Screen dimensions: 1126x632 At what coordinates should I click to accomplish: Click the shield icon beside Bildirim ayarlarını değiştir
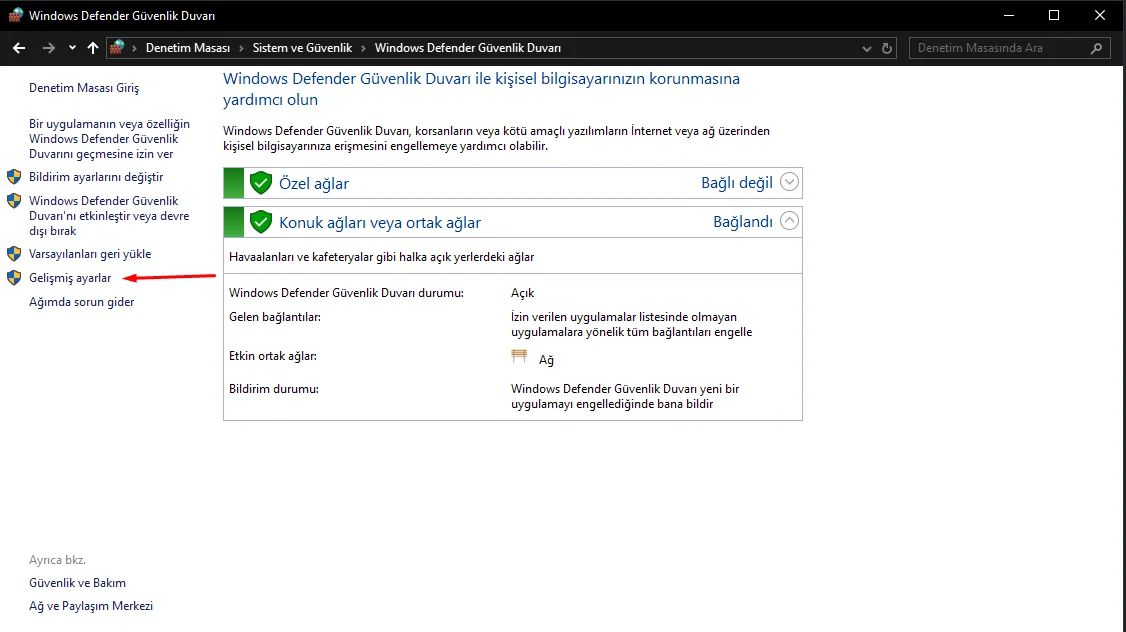point(14,177)
